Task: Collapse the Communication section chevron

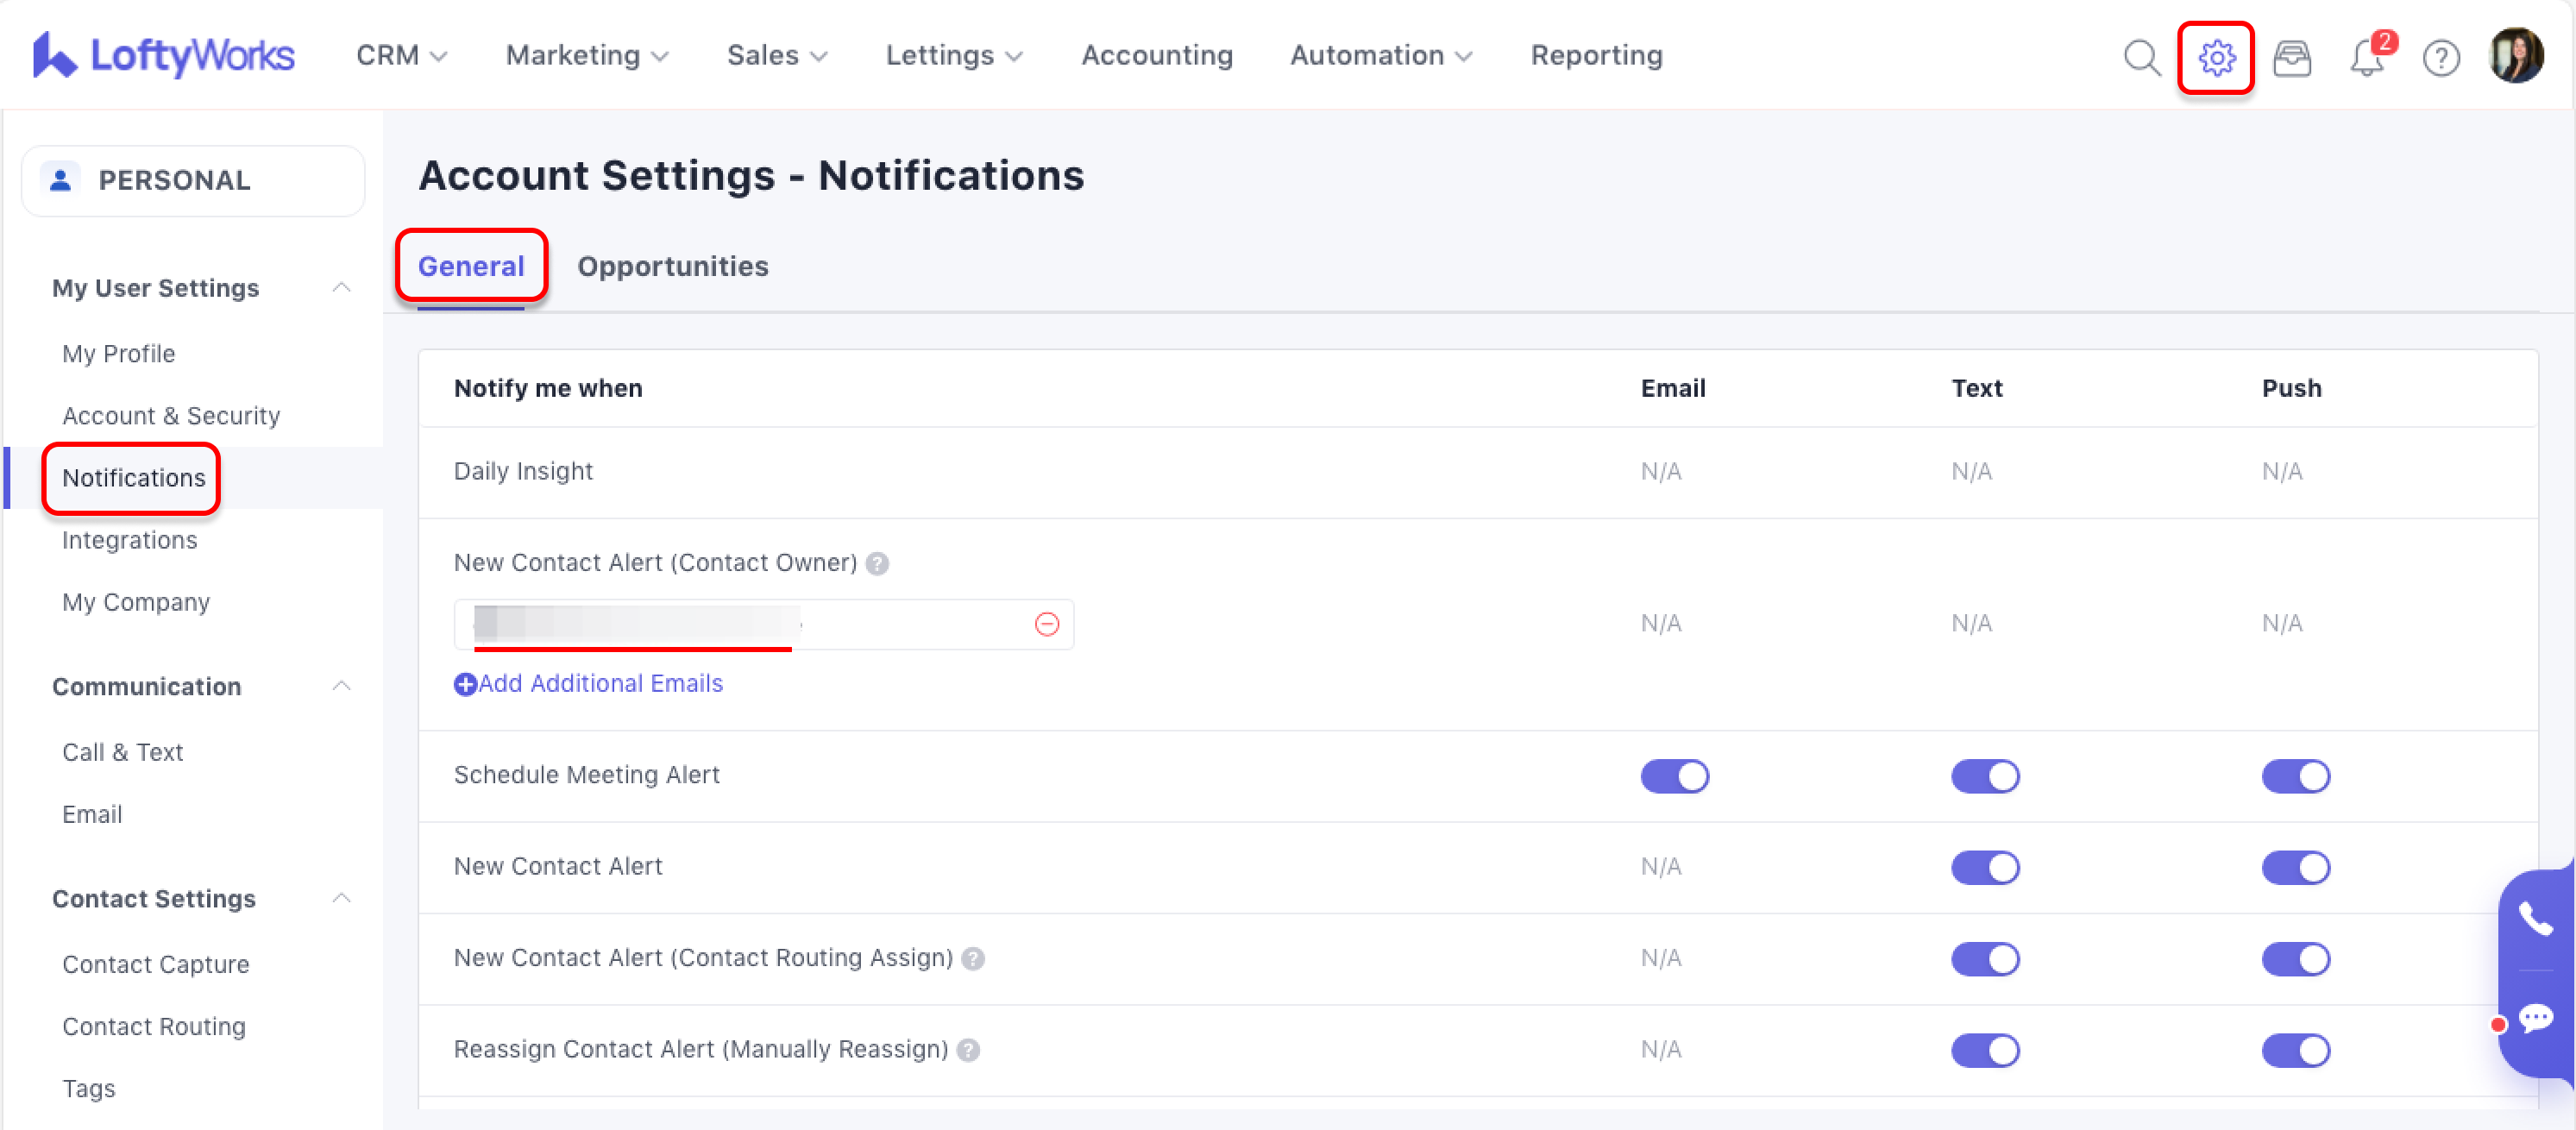Action: point(341,686)
